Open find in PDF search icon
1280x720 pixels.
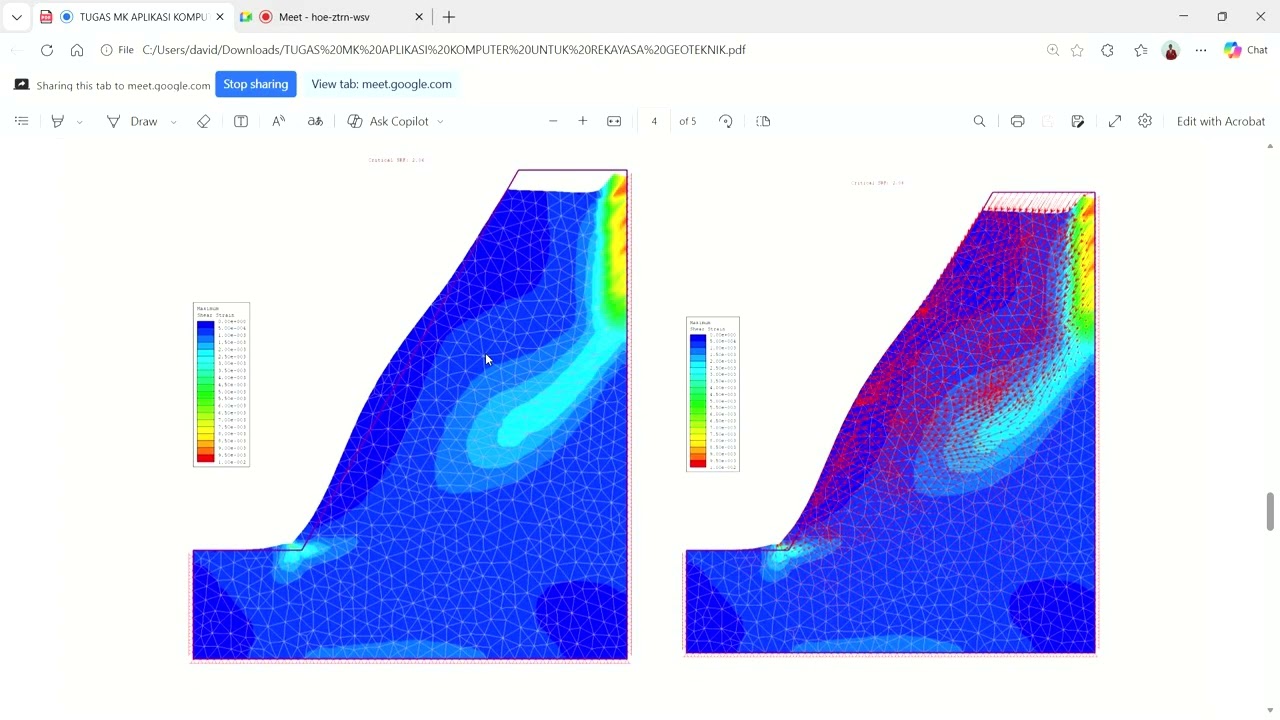979,121
